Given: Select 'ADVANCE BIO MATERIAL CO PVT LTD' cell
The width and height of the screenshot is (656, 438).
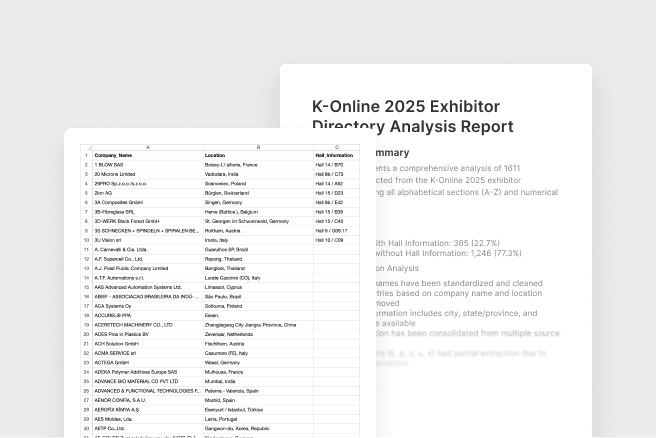Looking at the screenshot, I should 148,381.
